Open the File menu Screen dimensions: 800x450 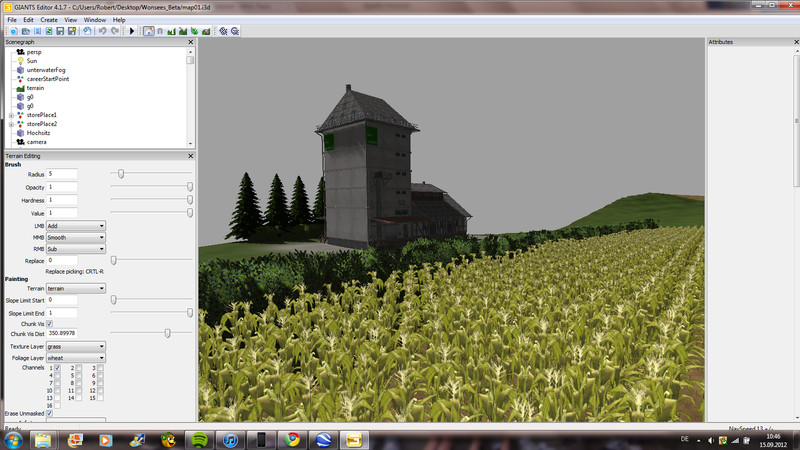[12, 20]
